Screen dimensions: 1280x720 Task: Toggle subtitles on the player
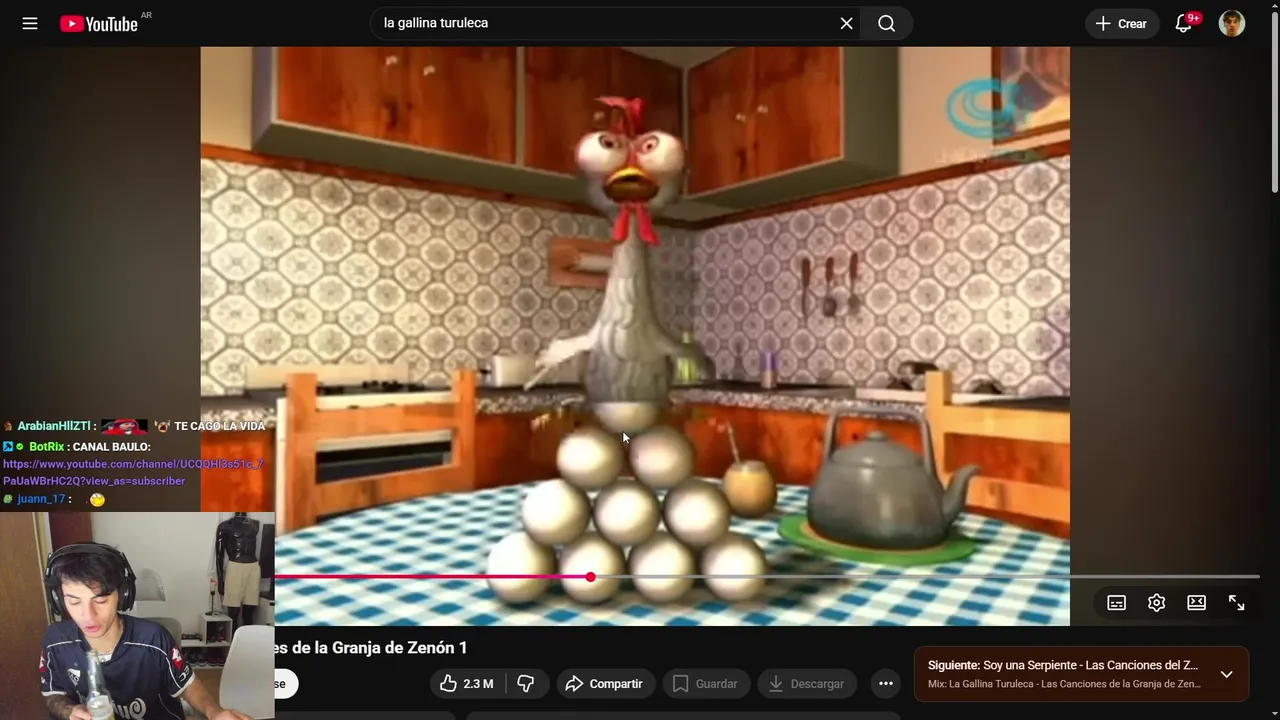tap(1117, 602)
